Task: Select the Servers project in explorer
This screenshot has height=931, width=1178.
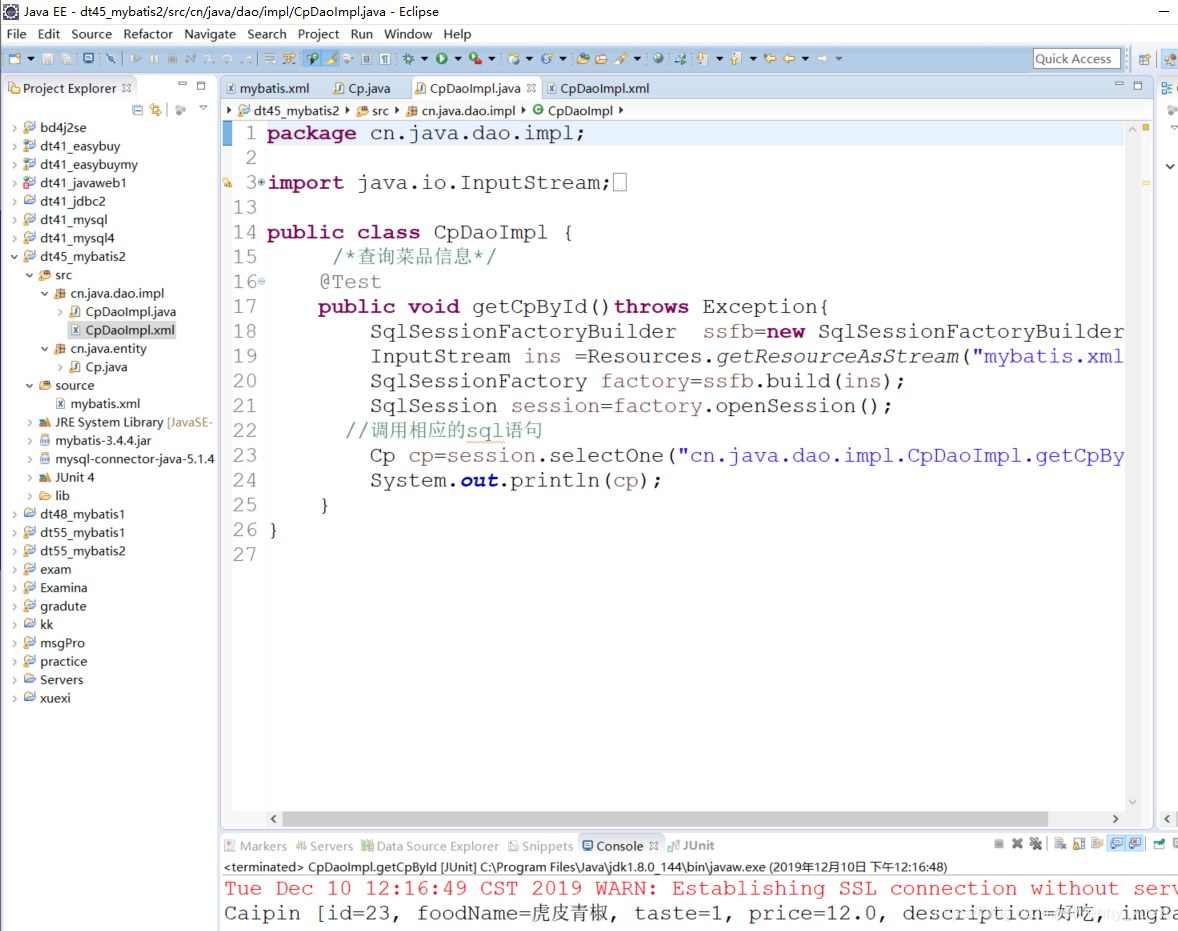Action: [53, 680]
